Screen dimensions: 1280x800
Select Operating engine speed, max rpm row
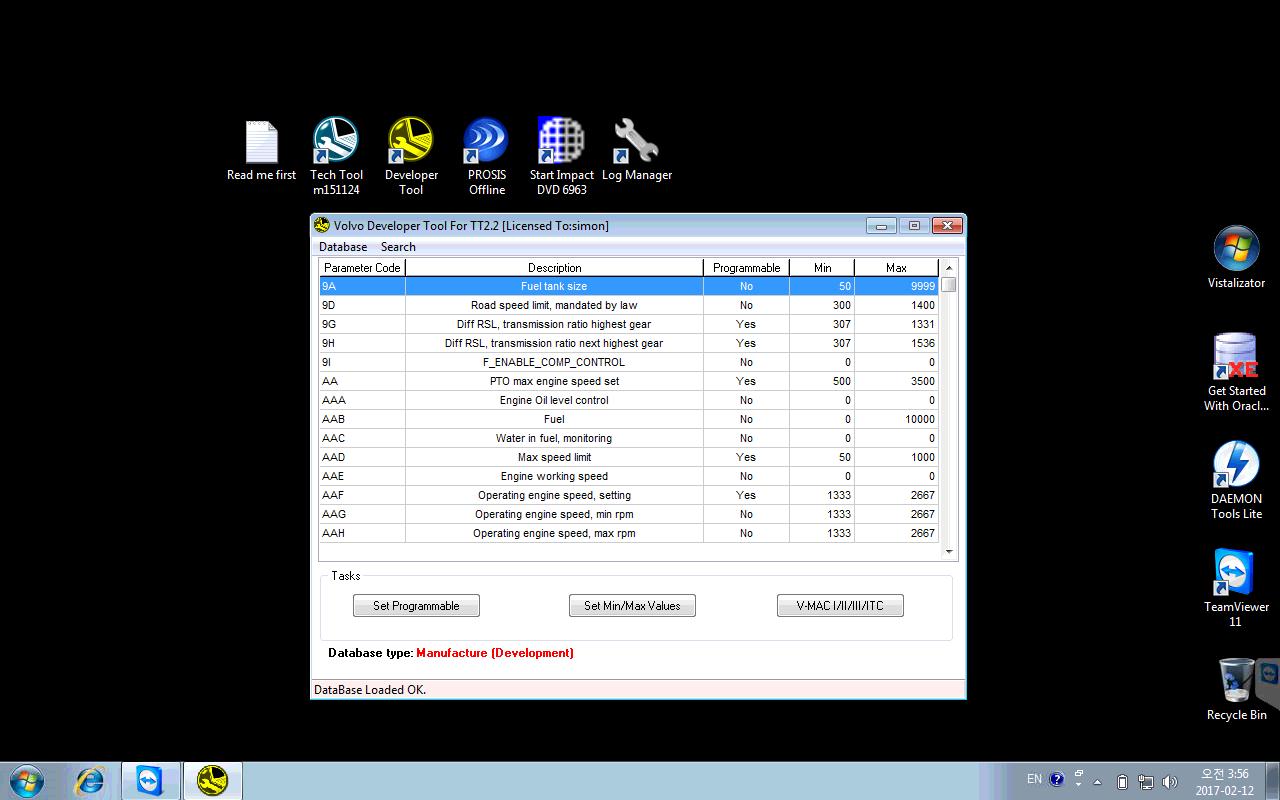pos(629,533)
